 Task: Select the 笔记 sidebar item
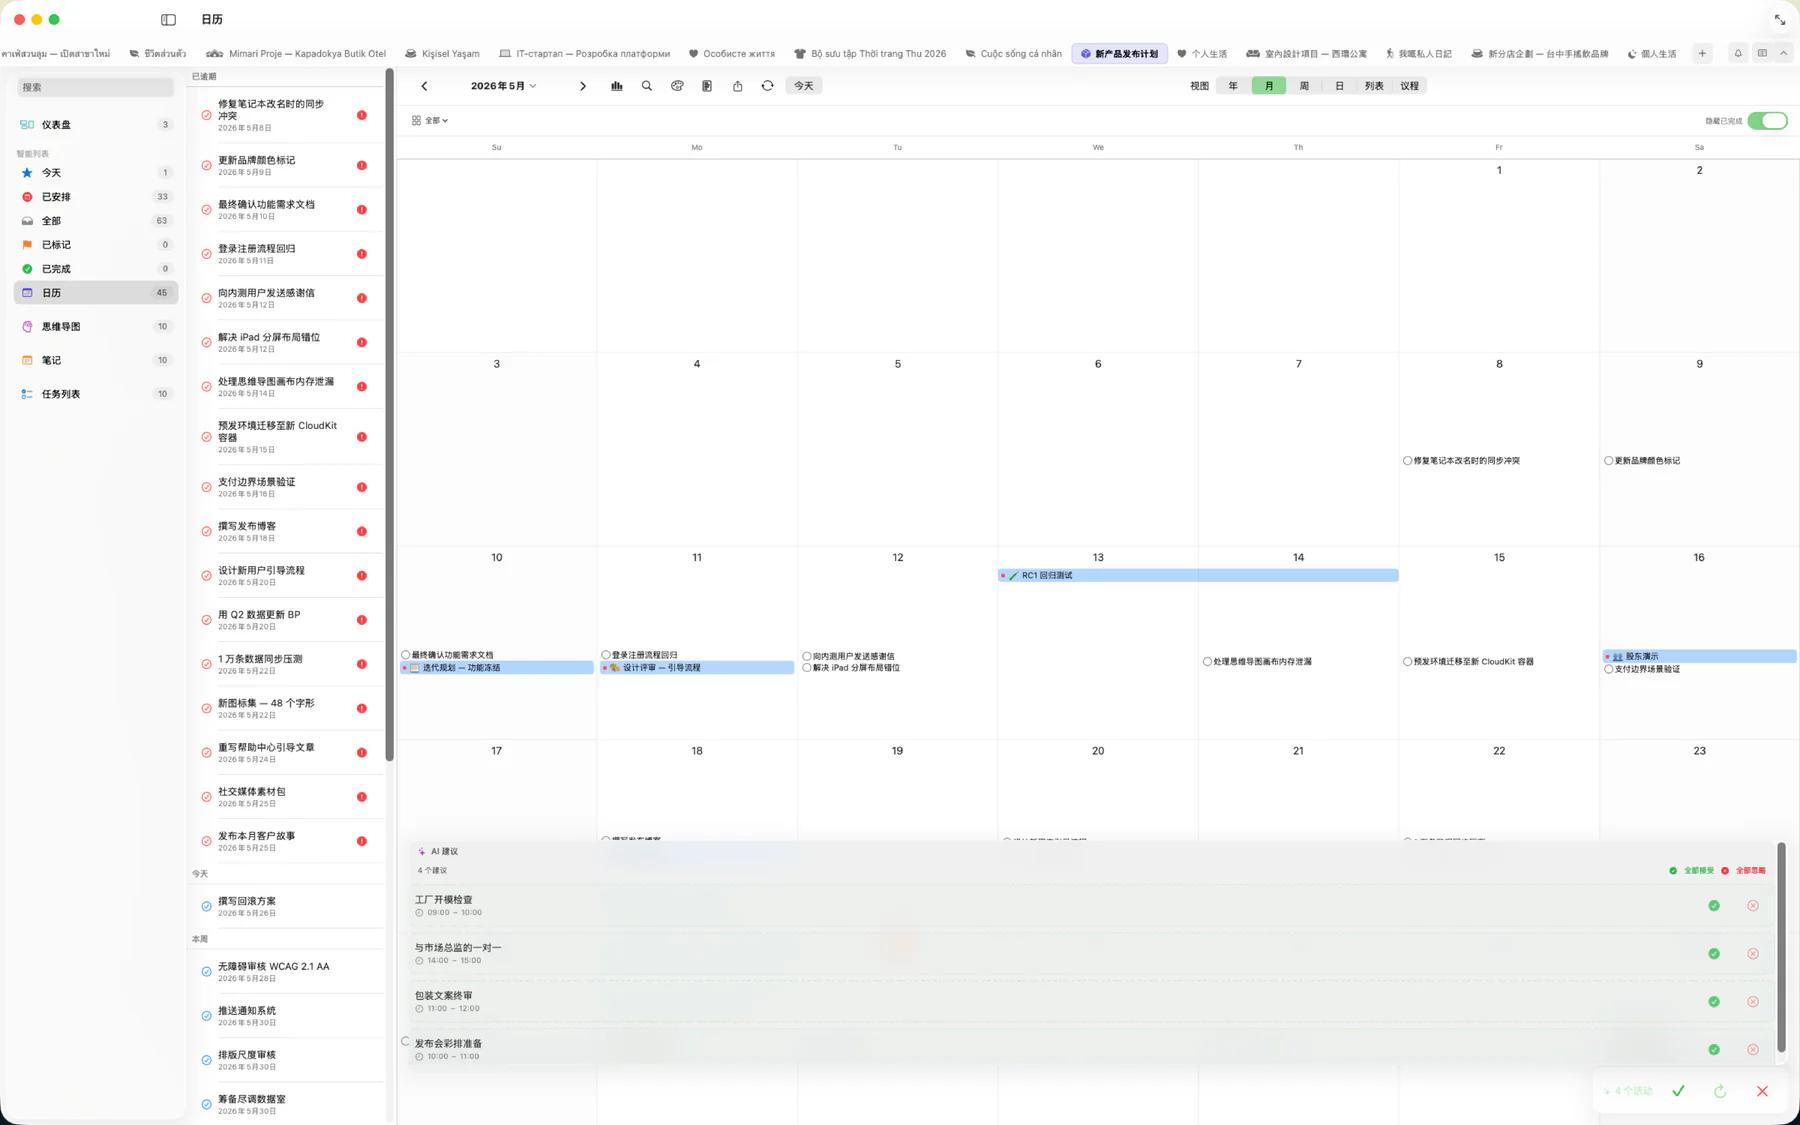tap(95, 360)
